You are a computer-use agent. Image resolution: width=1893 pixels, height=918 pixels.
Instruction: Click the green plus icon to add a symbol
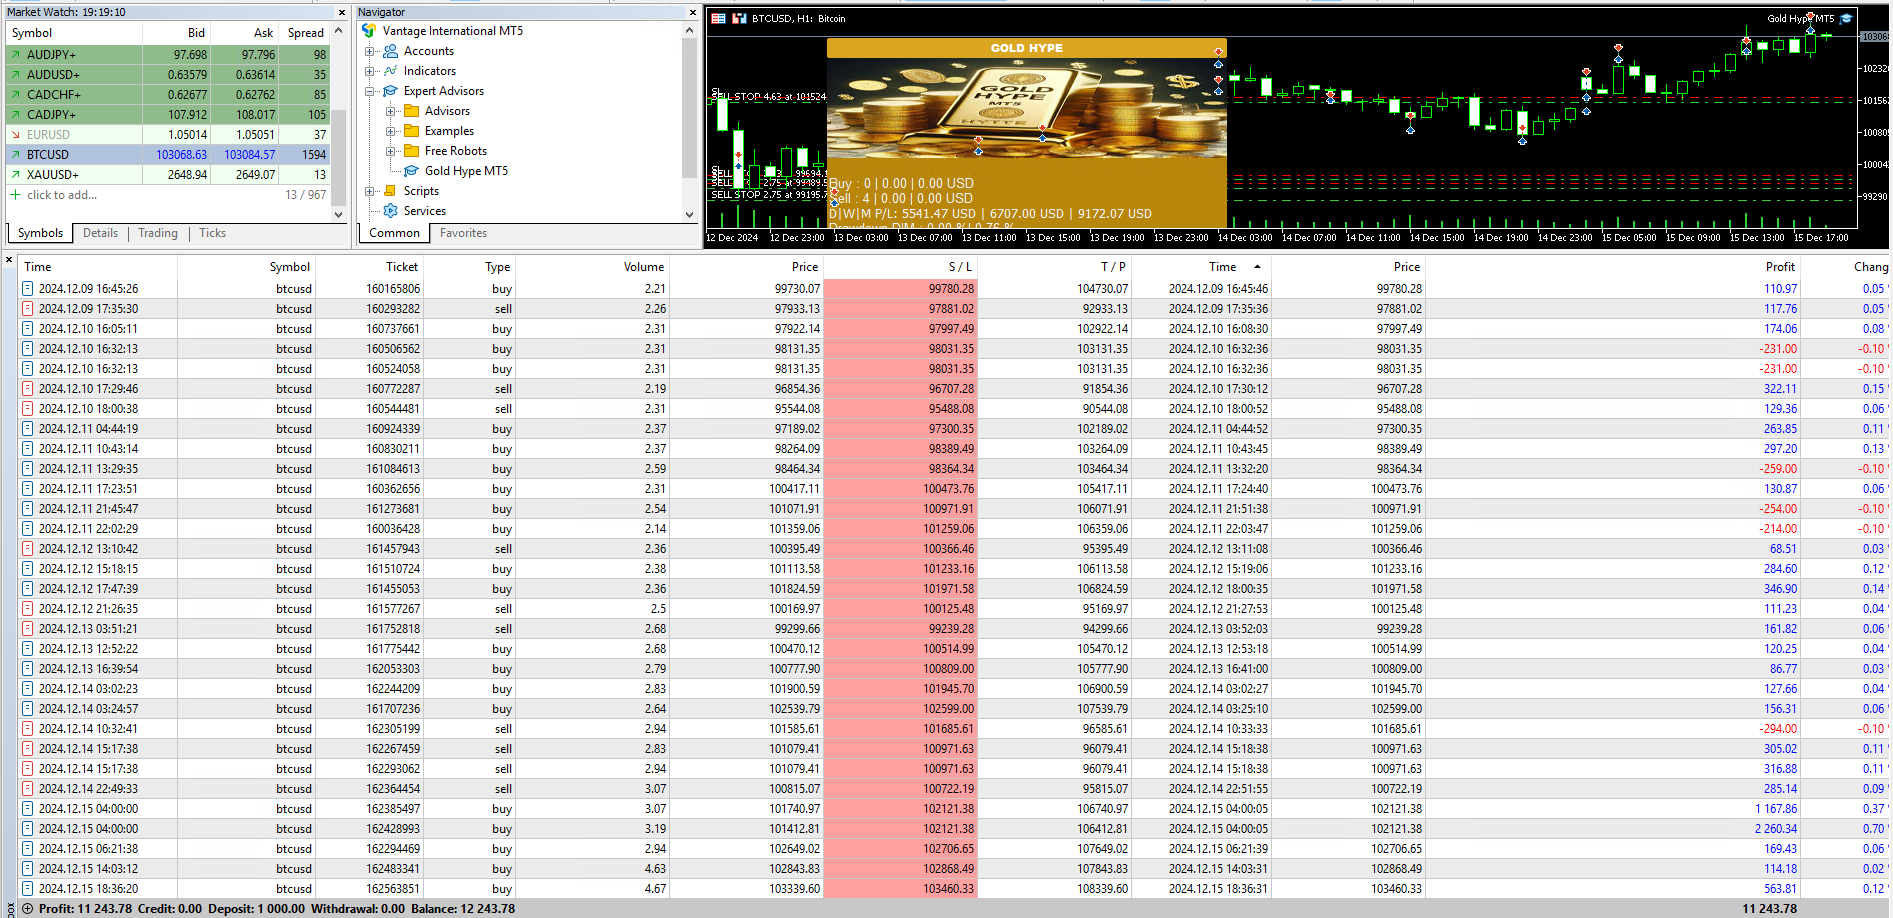(15, 195)
